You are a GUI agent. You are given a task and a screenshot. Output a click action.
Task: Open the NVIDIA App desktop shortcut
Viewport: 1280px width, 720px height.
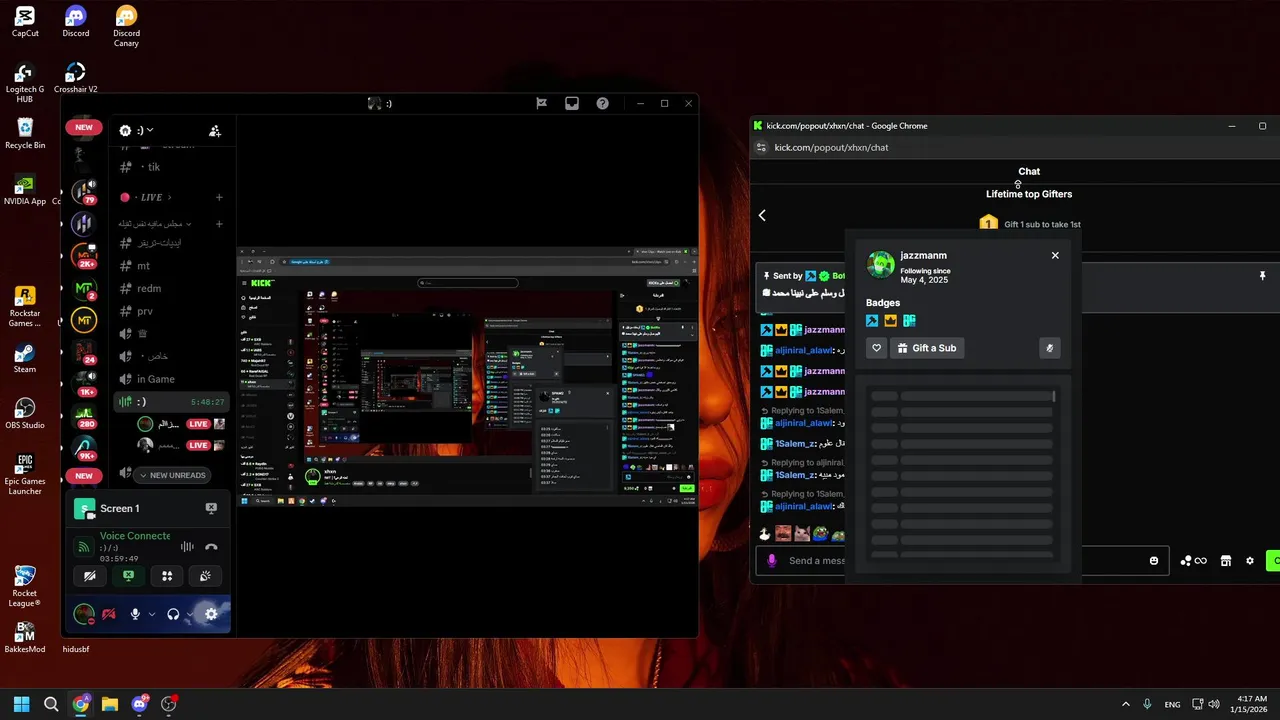point(25,190)
